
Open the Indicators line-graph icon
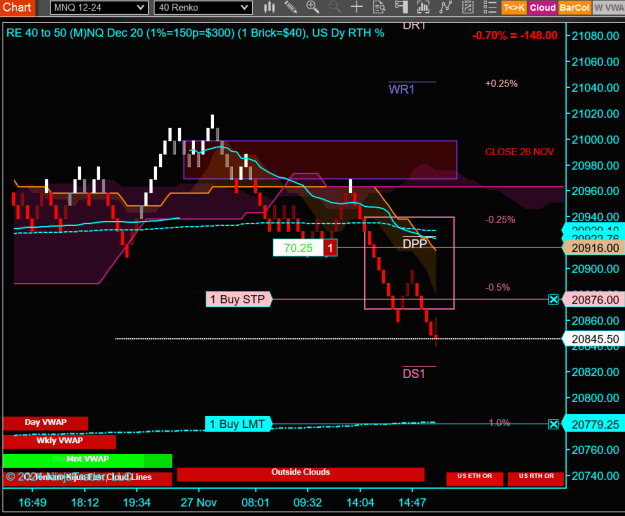tap(445, 7)
